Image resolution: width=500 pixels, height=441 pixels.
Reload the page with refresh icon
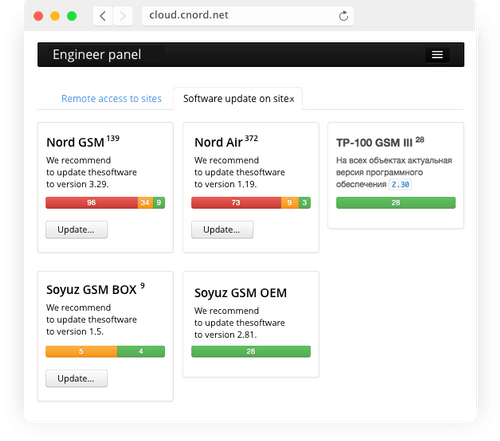[343, 16]
